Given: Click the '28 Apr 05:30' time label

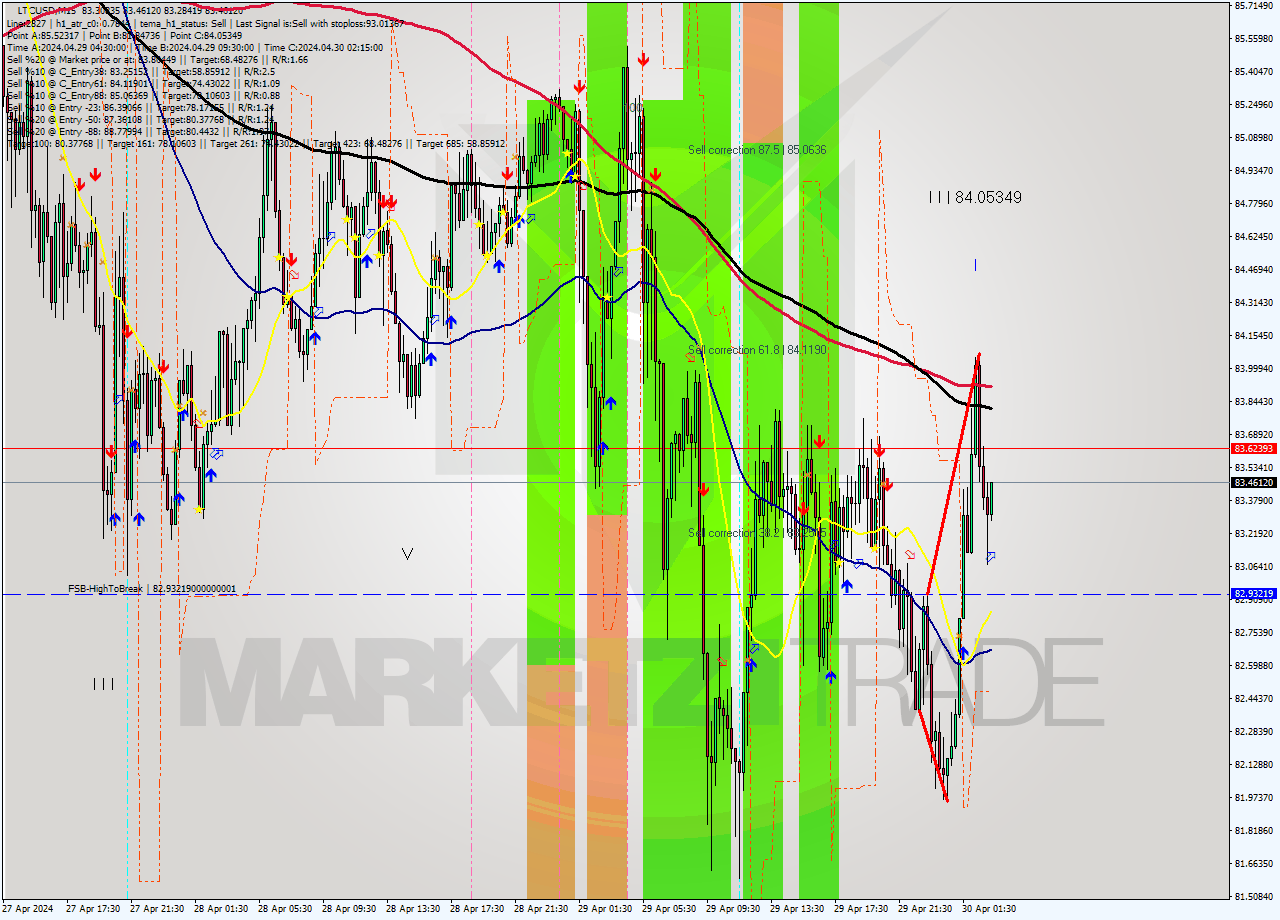Looking at the screenshot, I should click(285, 909).
